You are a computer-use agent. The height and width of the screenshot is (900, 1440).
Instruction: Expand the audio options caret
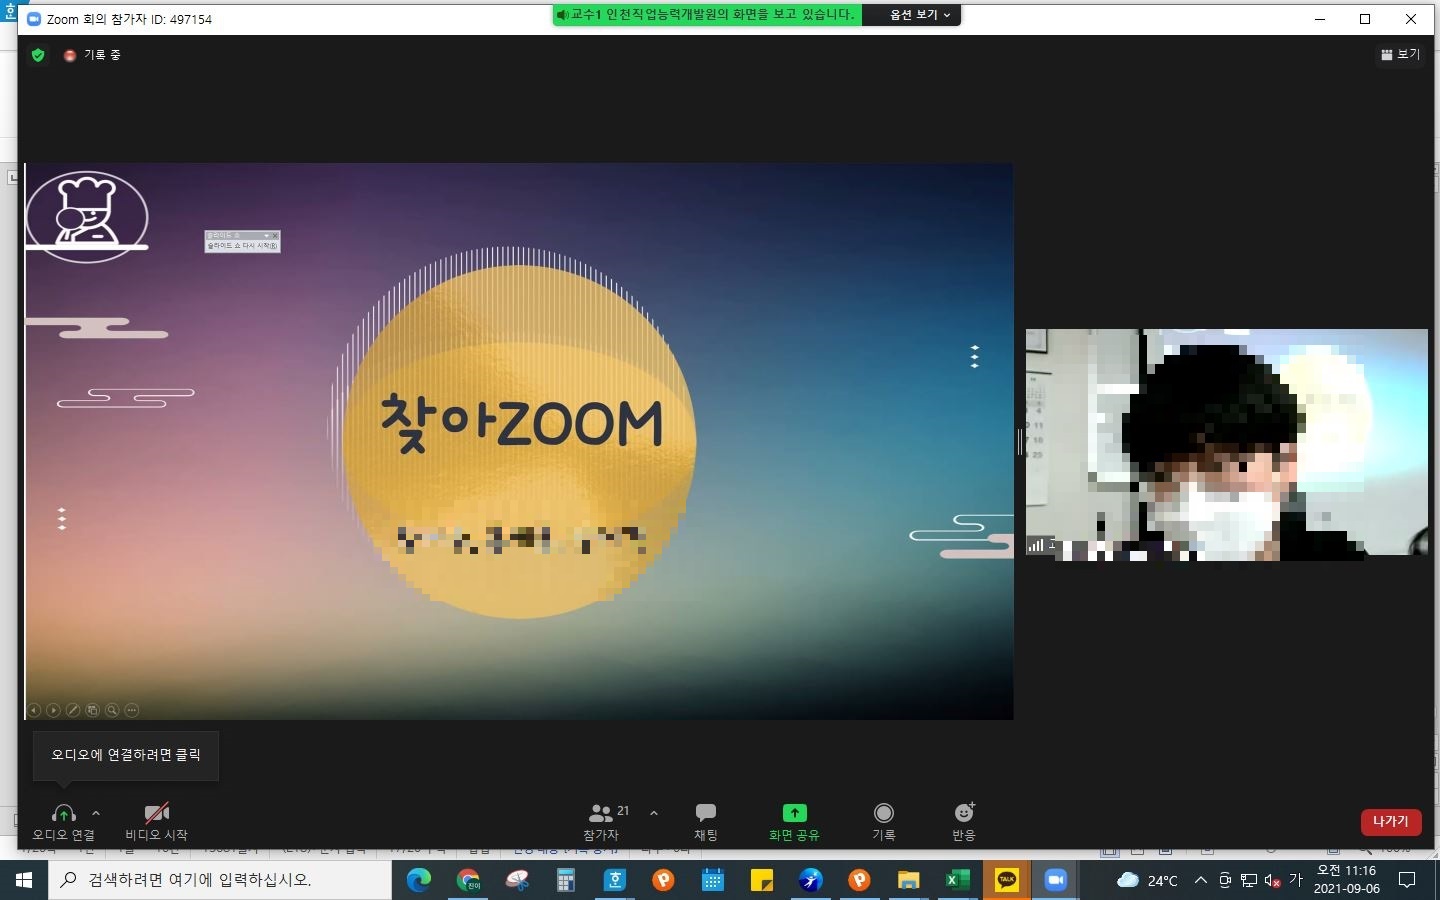pos(96,813)
